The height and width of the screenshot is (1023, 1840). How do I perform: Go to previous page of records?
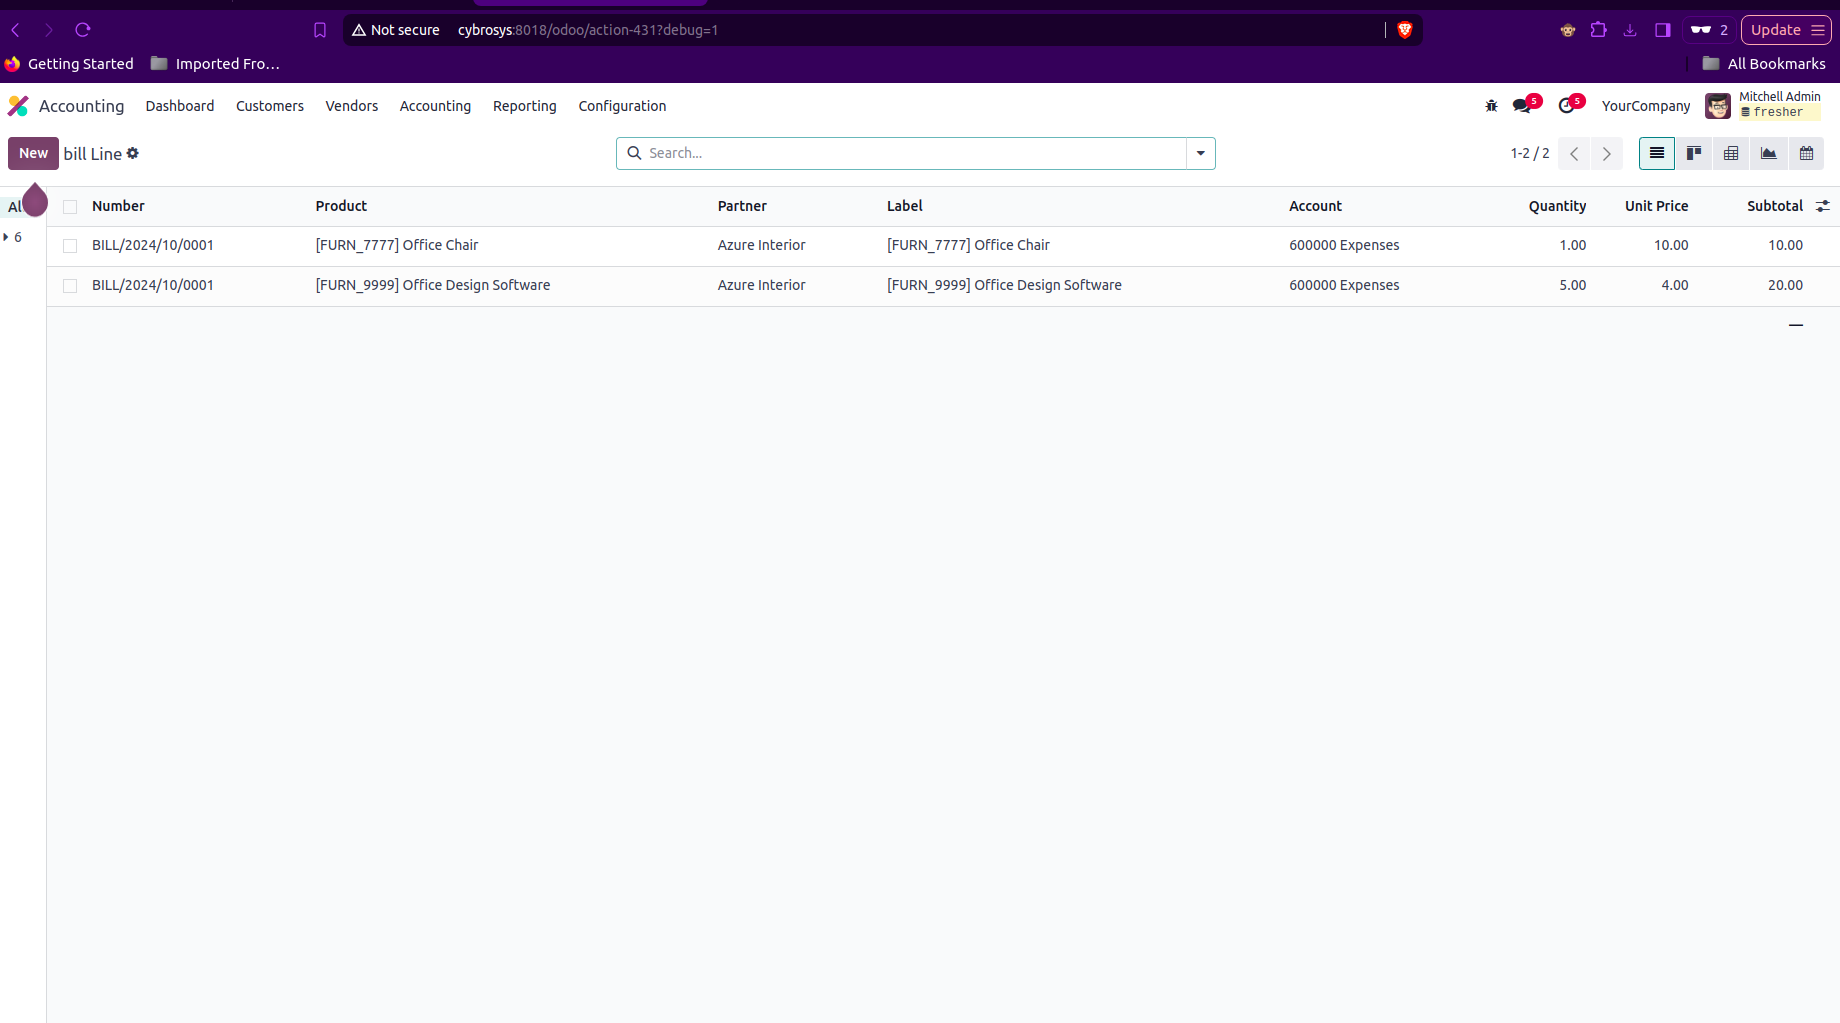[x=1574, y=153]
